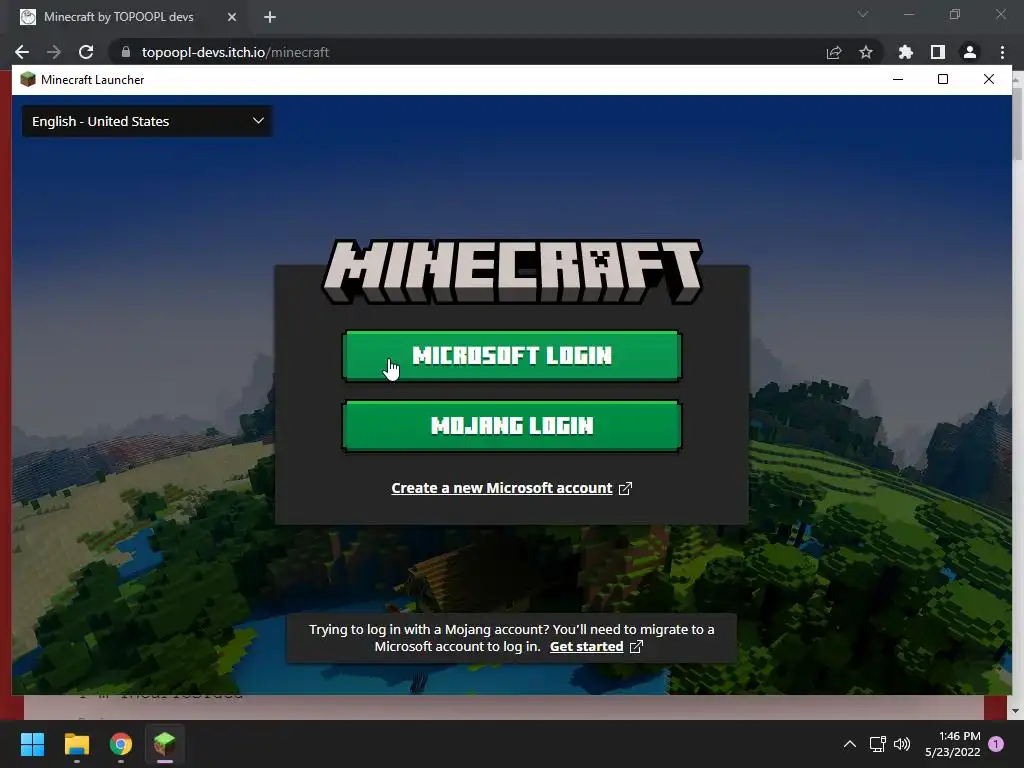The width and height of the screenshot is (1024, 768).
Task: Click the scrollbar down arrow
Action: 1017,711
